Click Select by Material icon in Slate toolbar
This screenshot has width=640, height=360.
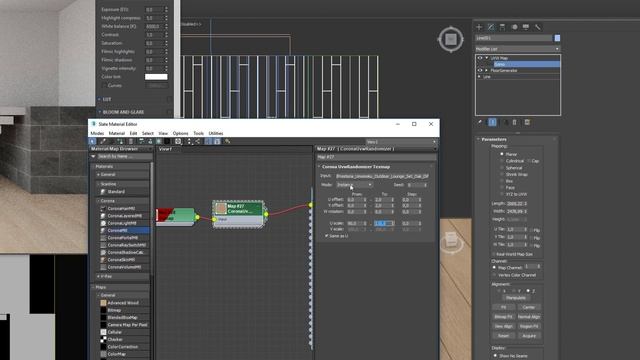pos(227,141)
